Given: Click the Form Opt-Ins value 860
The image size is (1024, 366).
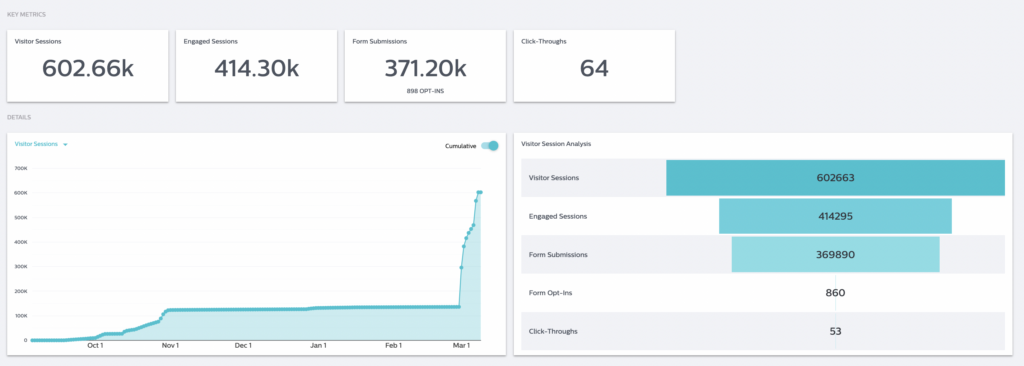Looking at the screenshot, I should [x=835, y=293].
